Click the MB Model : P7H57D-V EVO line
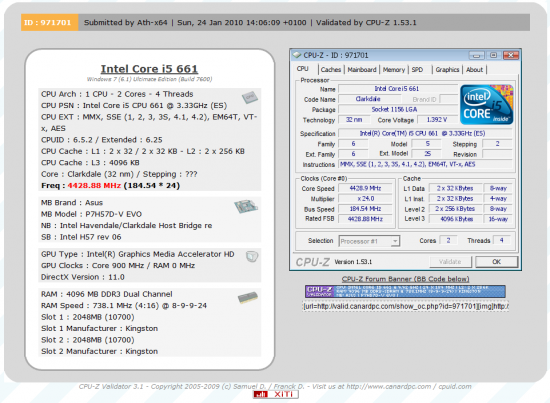The image size is (550, 403). click(x=91, y=214)
